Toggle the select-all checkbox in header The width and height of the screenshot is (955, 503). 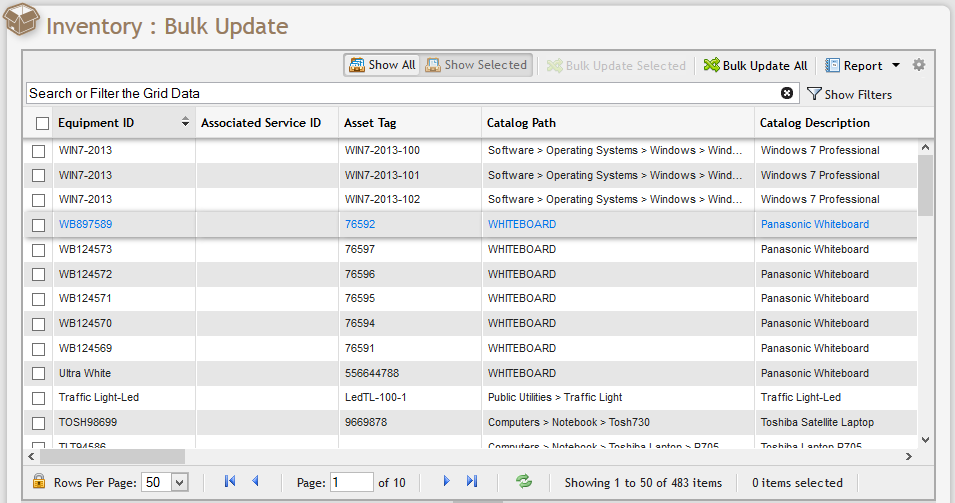tap(42, 123)
